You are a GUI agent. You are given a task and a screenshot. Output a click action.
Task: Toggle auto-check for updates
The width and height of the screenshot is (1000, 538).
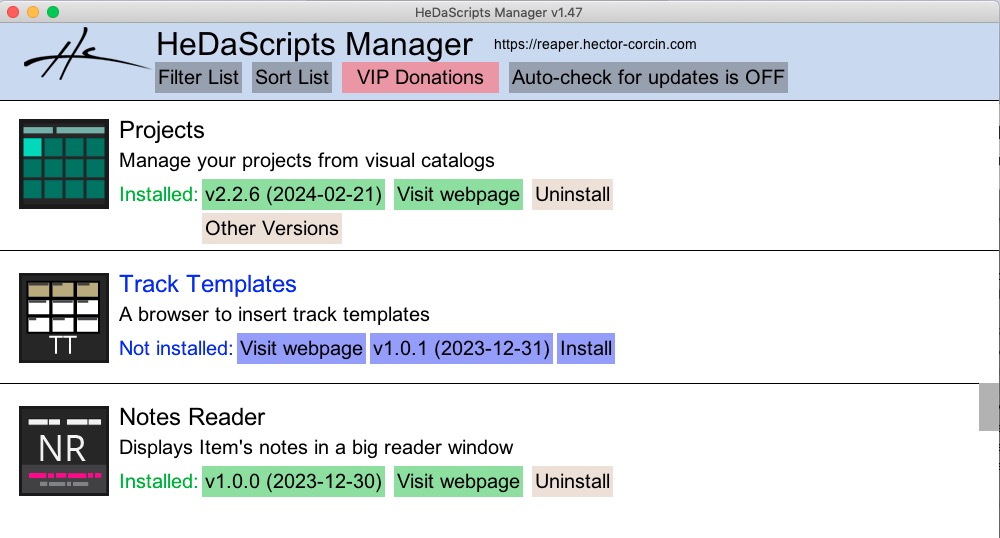click(x=648, y=77)
